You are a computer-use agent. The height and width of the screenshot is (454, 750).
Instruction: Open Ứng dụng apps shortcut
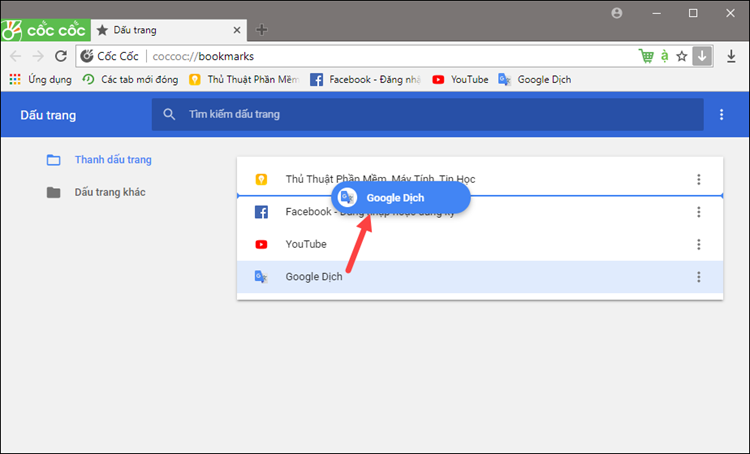[40, 79]
